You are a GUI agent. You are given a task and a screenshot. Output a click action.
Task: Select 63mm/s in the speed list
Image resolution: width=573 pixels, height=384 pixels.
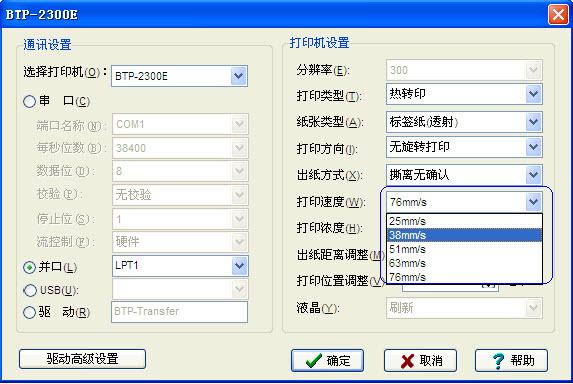click(x=464, y=263)
